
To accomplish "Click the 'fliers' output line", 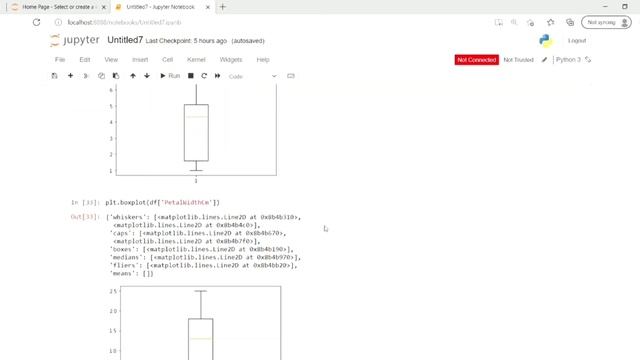I will [203, 265].
